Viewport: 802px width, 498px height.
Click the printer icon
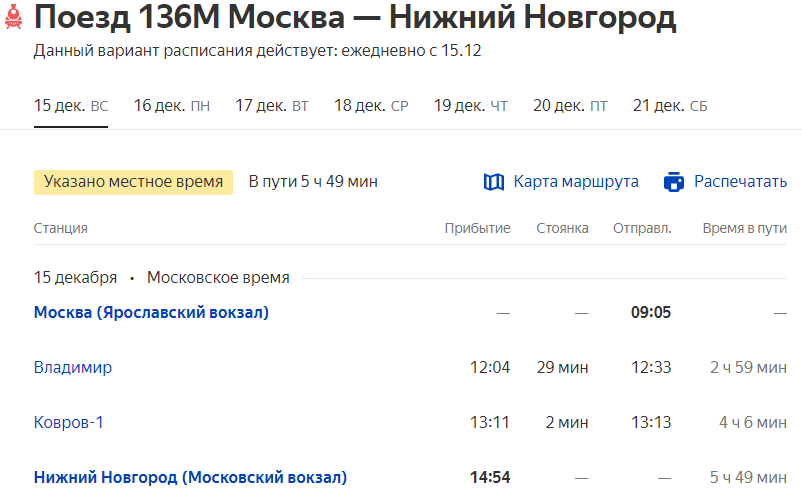674,182
